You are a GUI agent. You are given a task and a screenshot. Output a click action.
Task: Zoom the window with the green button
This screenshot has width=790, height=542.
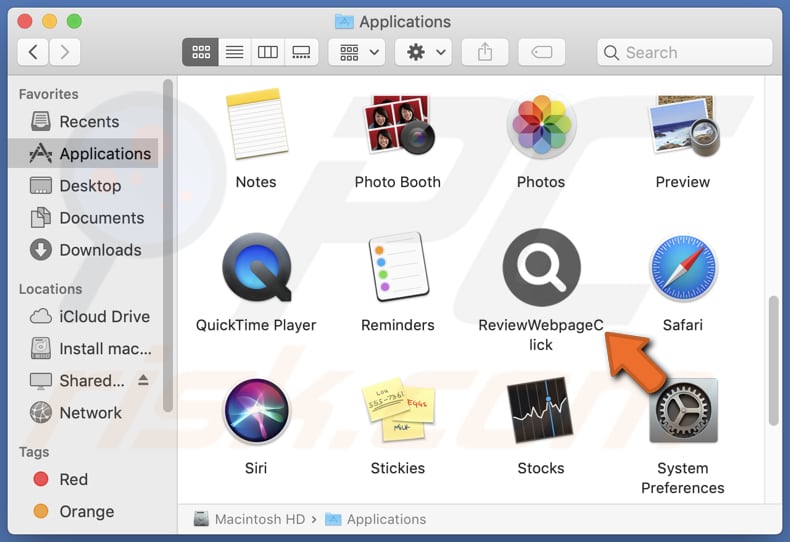point(74,21)
